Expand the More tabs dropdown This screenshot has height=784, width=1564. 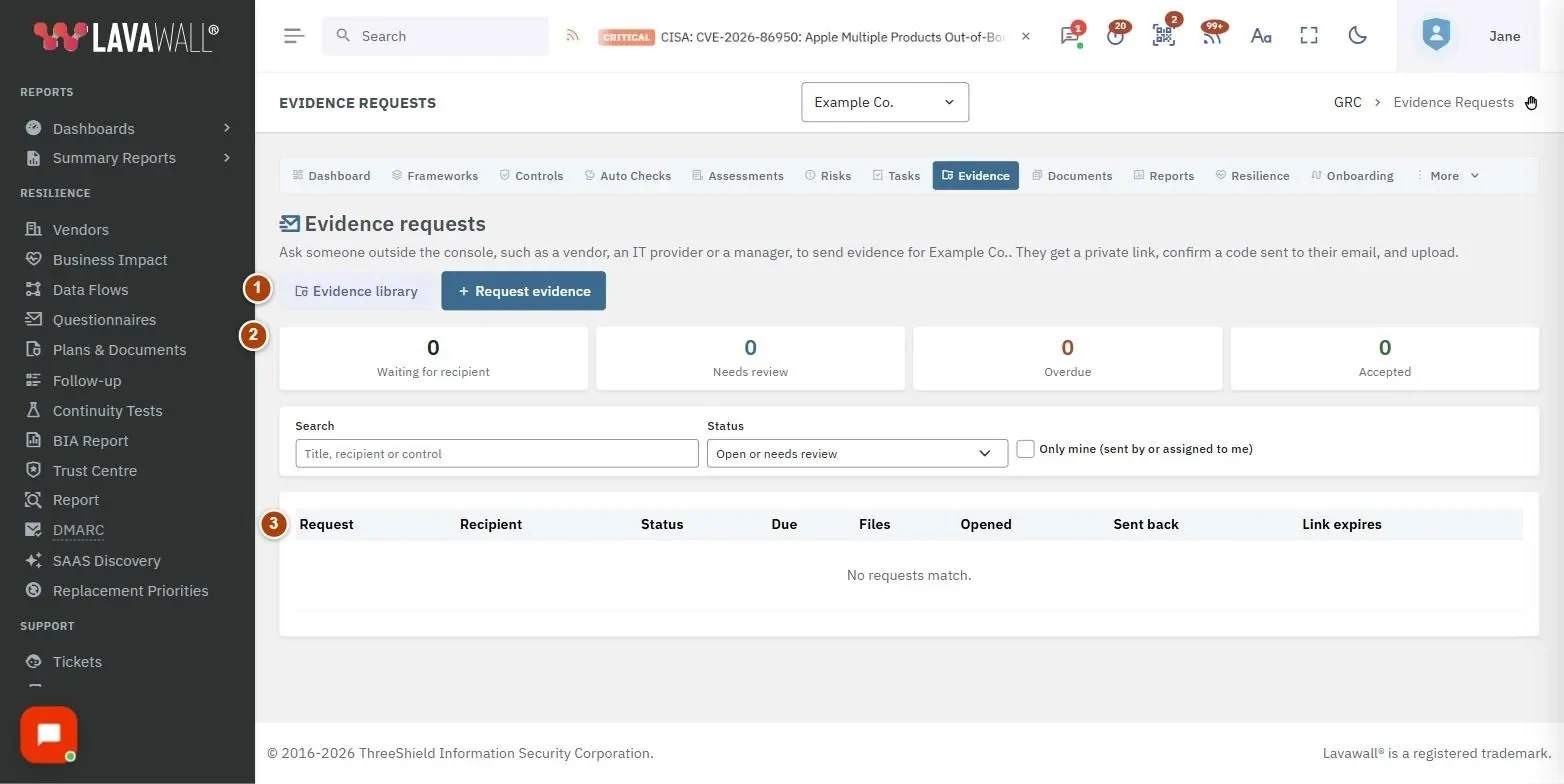(1448, 175)
